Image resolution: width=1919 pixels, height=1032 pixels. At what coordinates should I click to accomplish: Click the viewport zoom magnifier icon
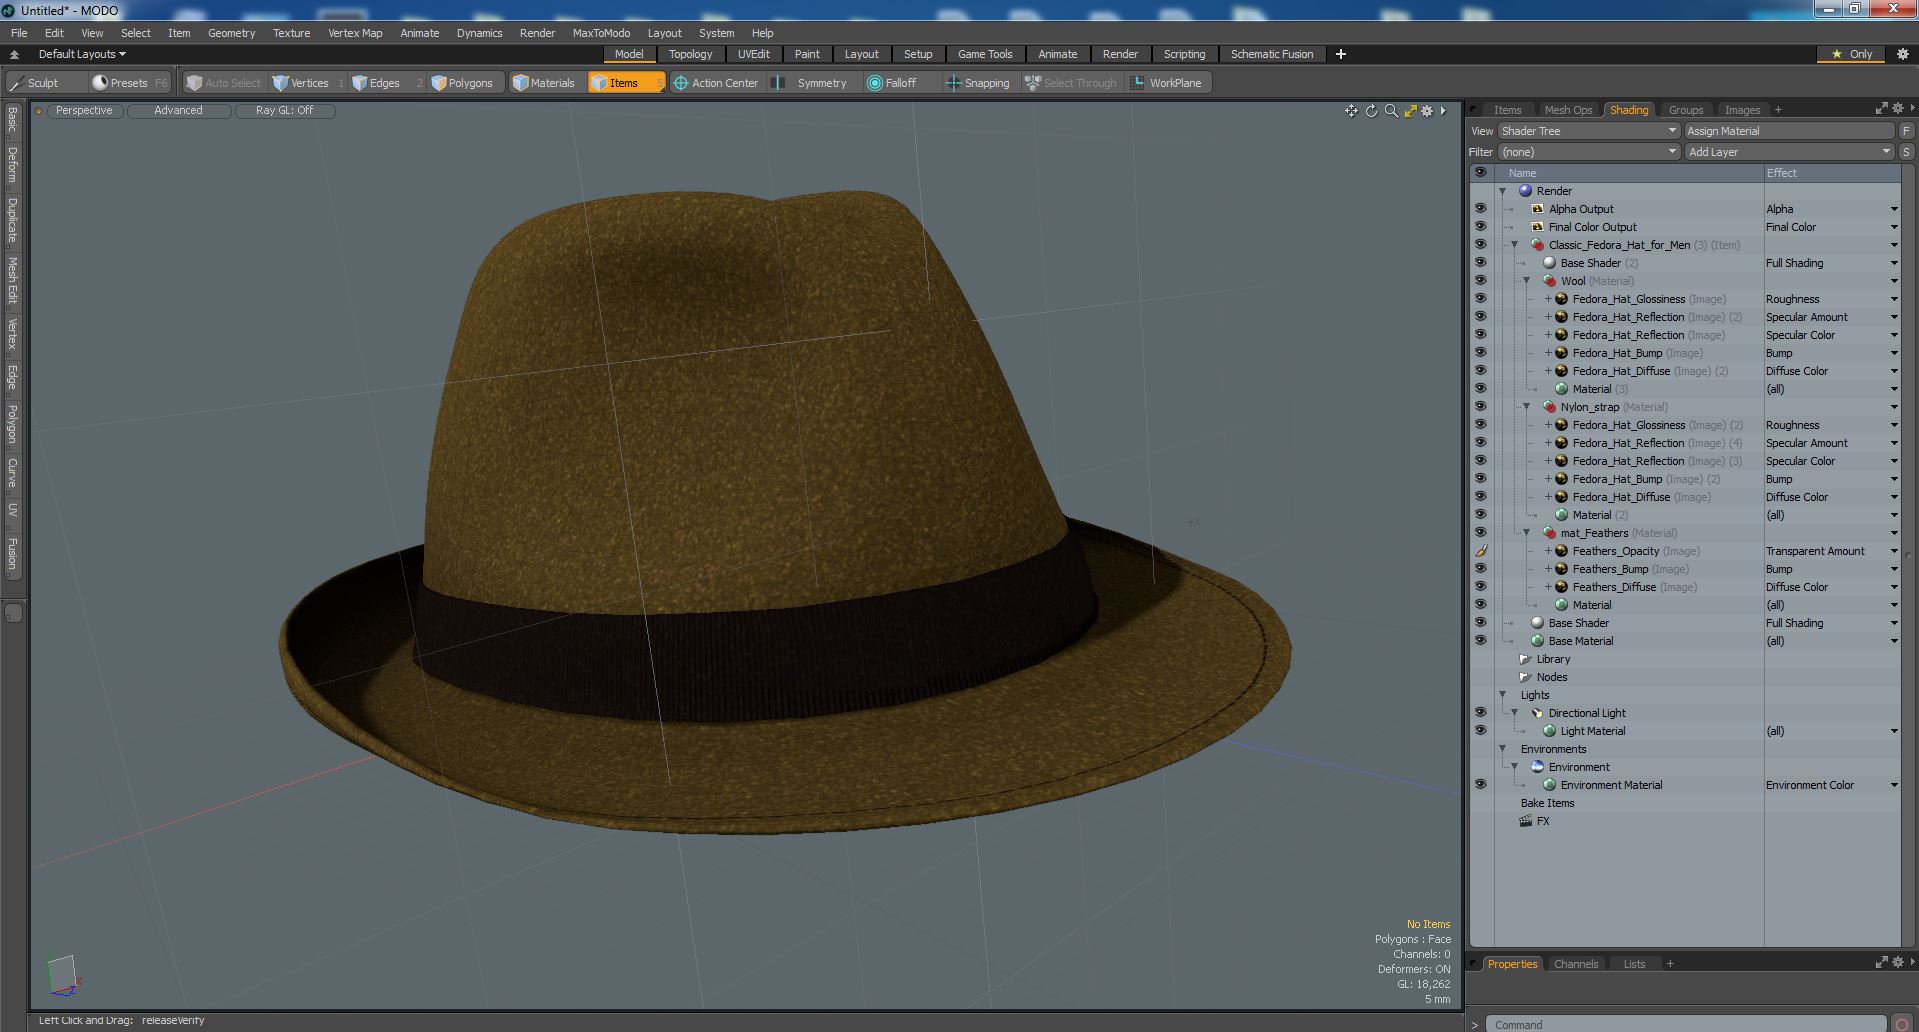point(1391,111)
